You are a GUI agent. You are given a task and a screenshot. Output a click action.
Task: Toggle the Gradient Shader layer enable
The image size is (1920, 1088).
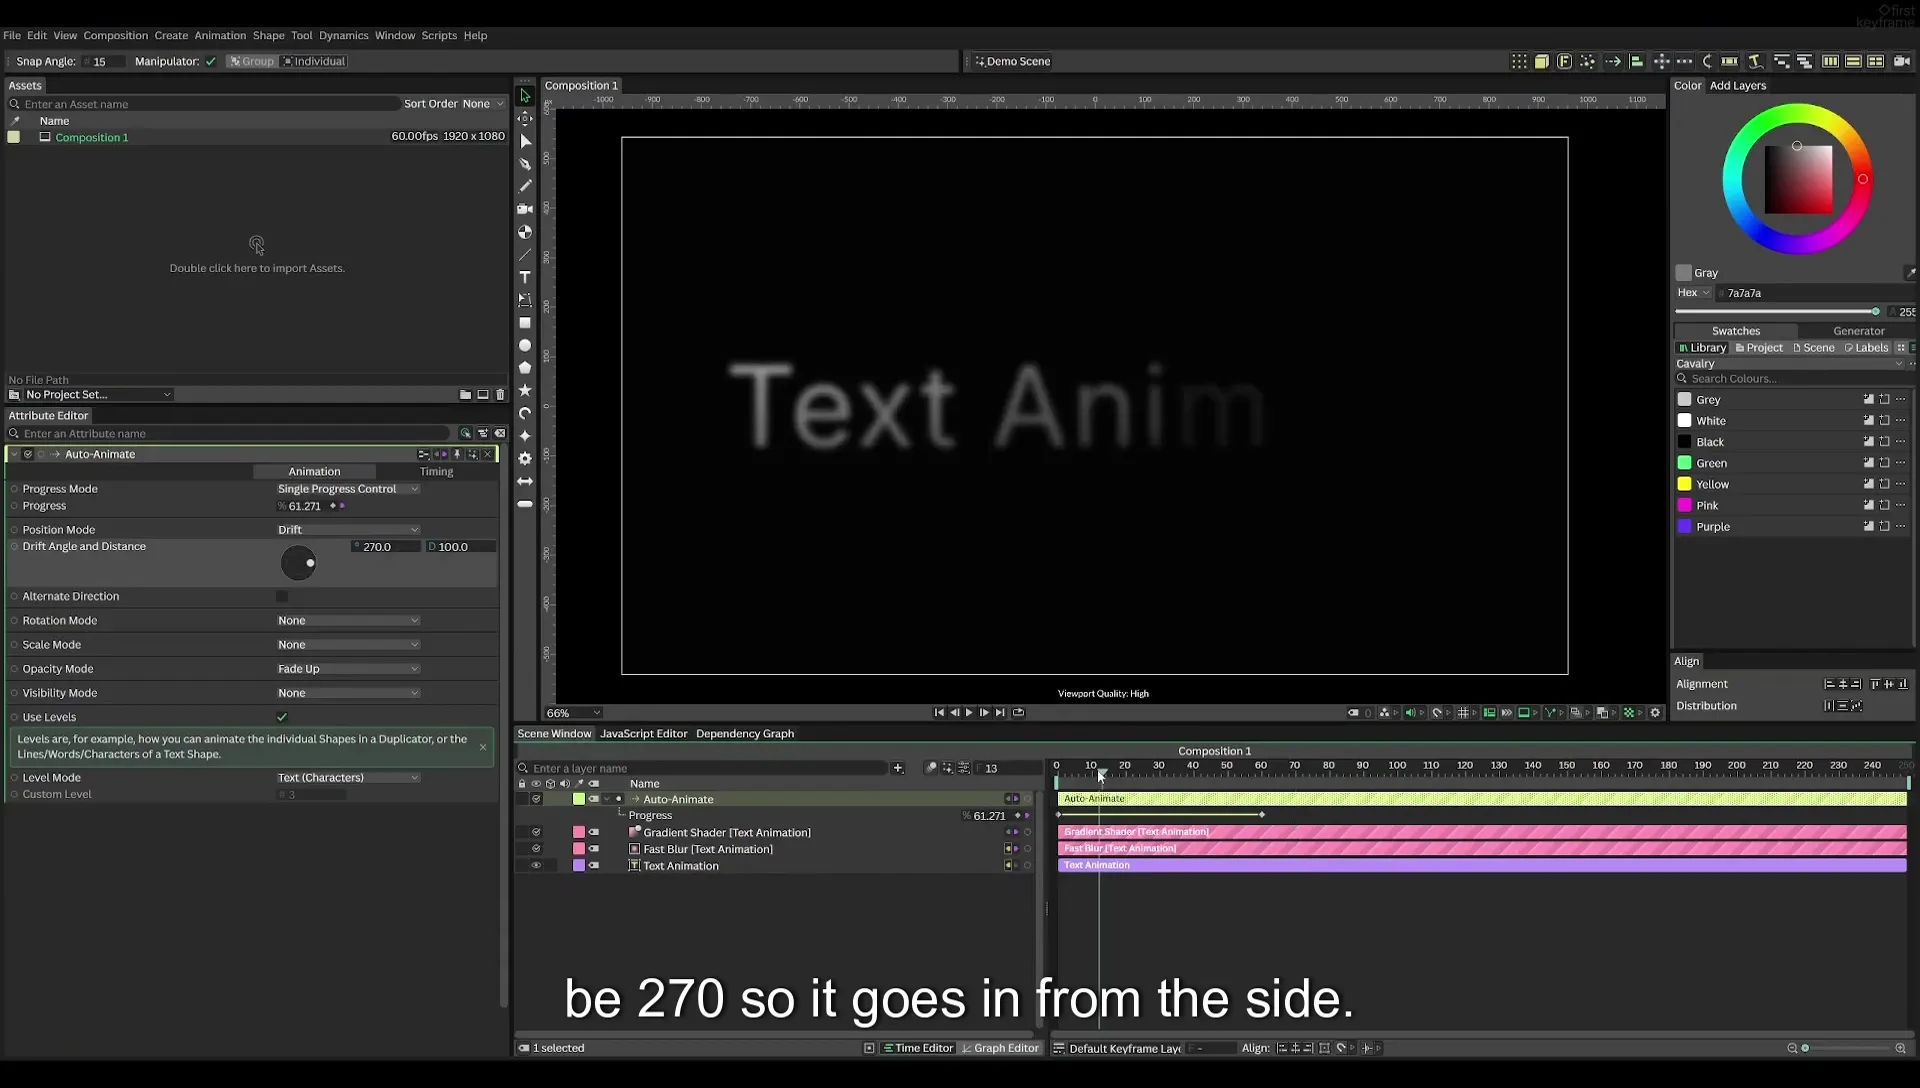click(x=536, y=832)
